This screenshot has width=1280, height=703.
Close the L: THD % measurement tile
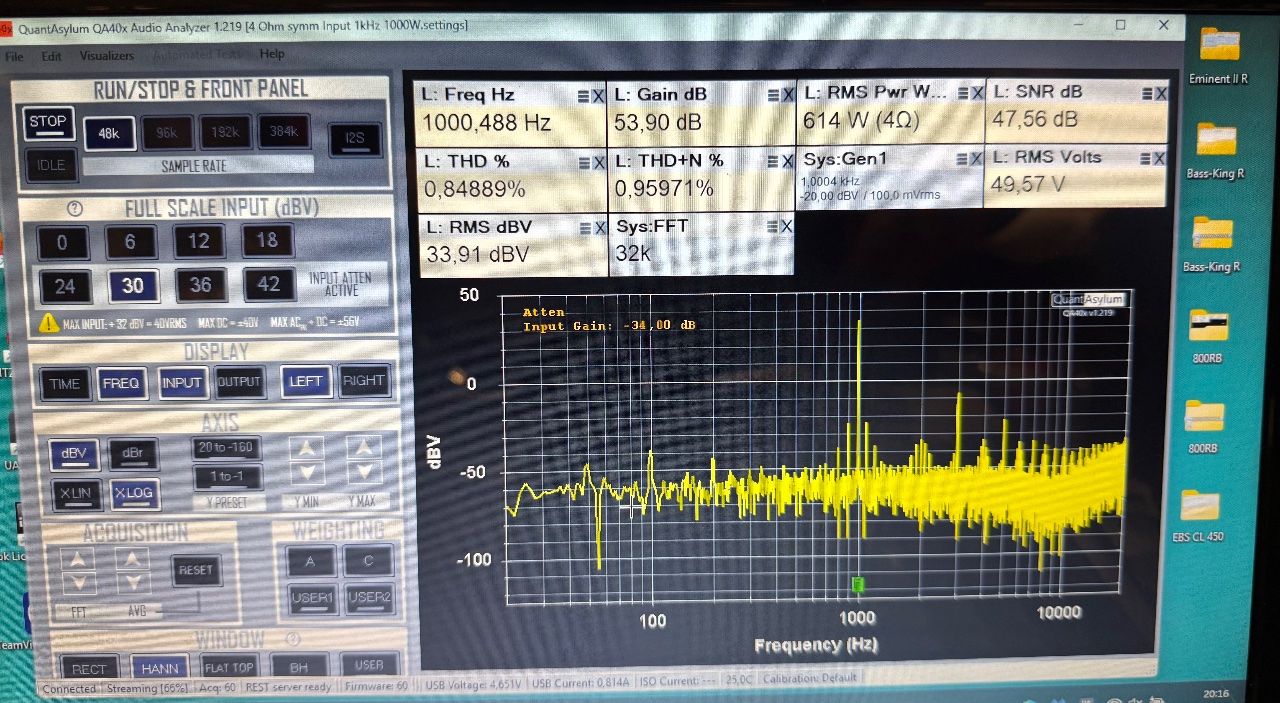point(599,162)
